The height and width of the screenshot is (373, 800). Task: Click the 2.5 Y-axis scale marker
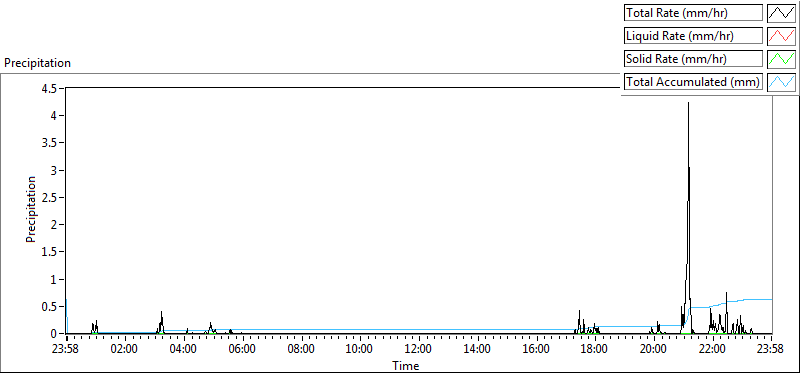(x=51, y=197)
